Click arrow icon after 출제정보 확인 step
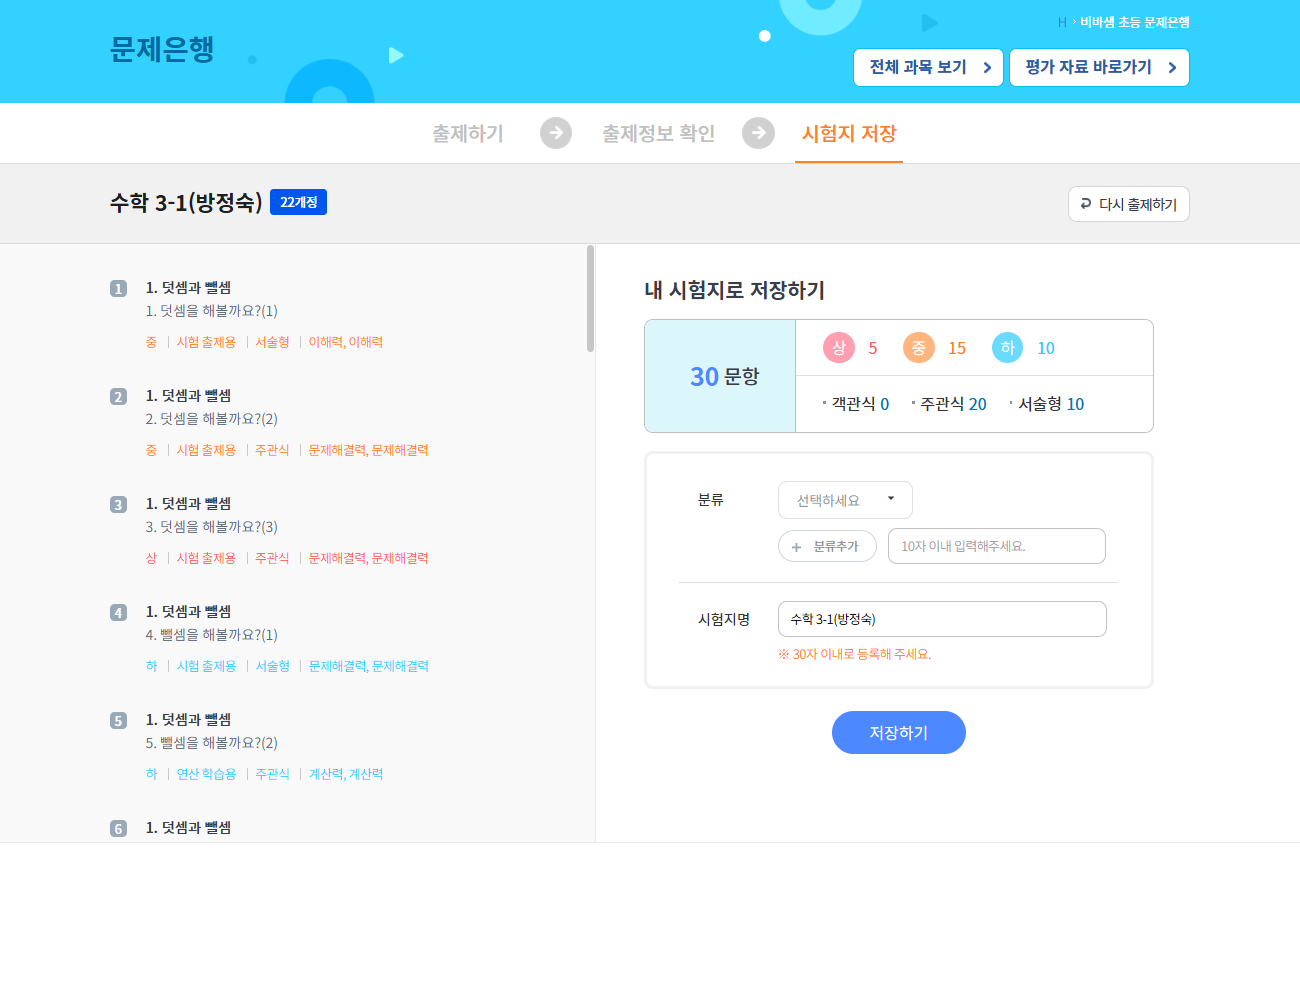The width and height of the screenshot is (1300, 1000). (758, 133)
